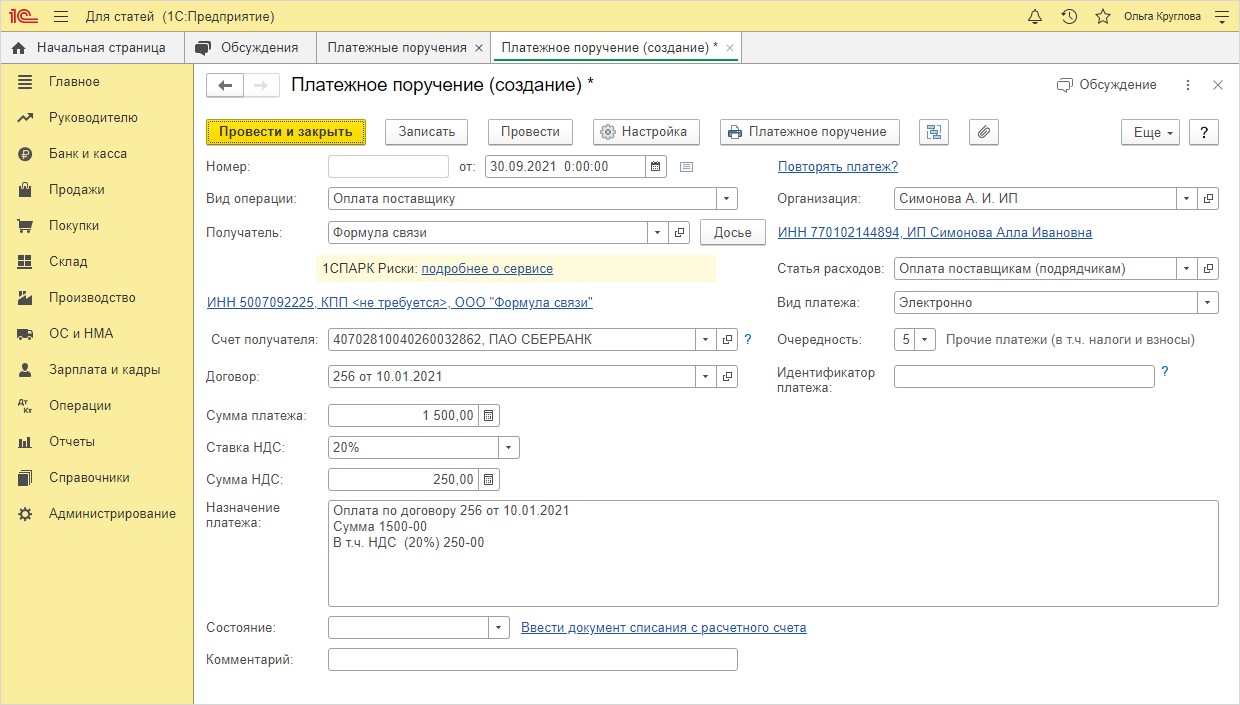Go forward with the right arrow button
Screen dimensions: 1240x705
coord(261,86)
